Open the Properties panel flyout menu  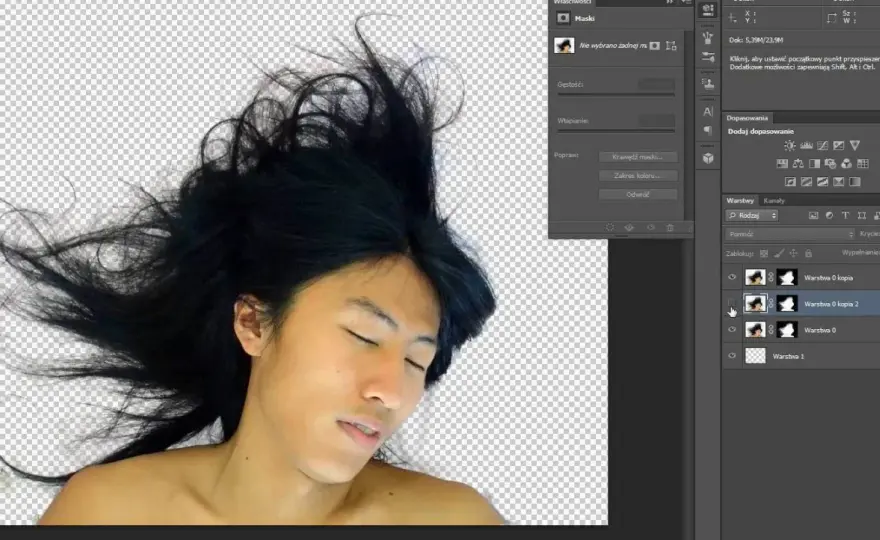coord(685,2)
